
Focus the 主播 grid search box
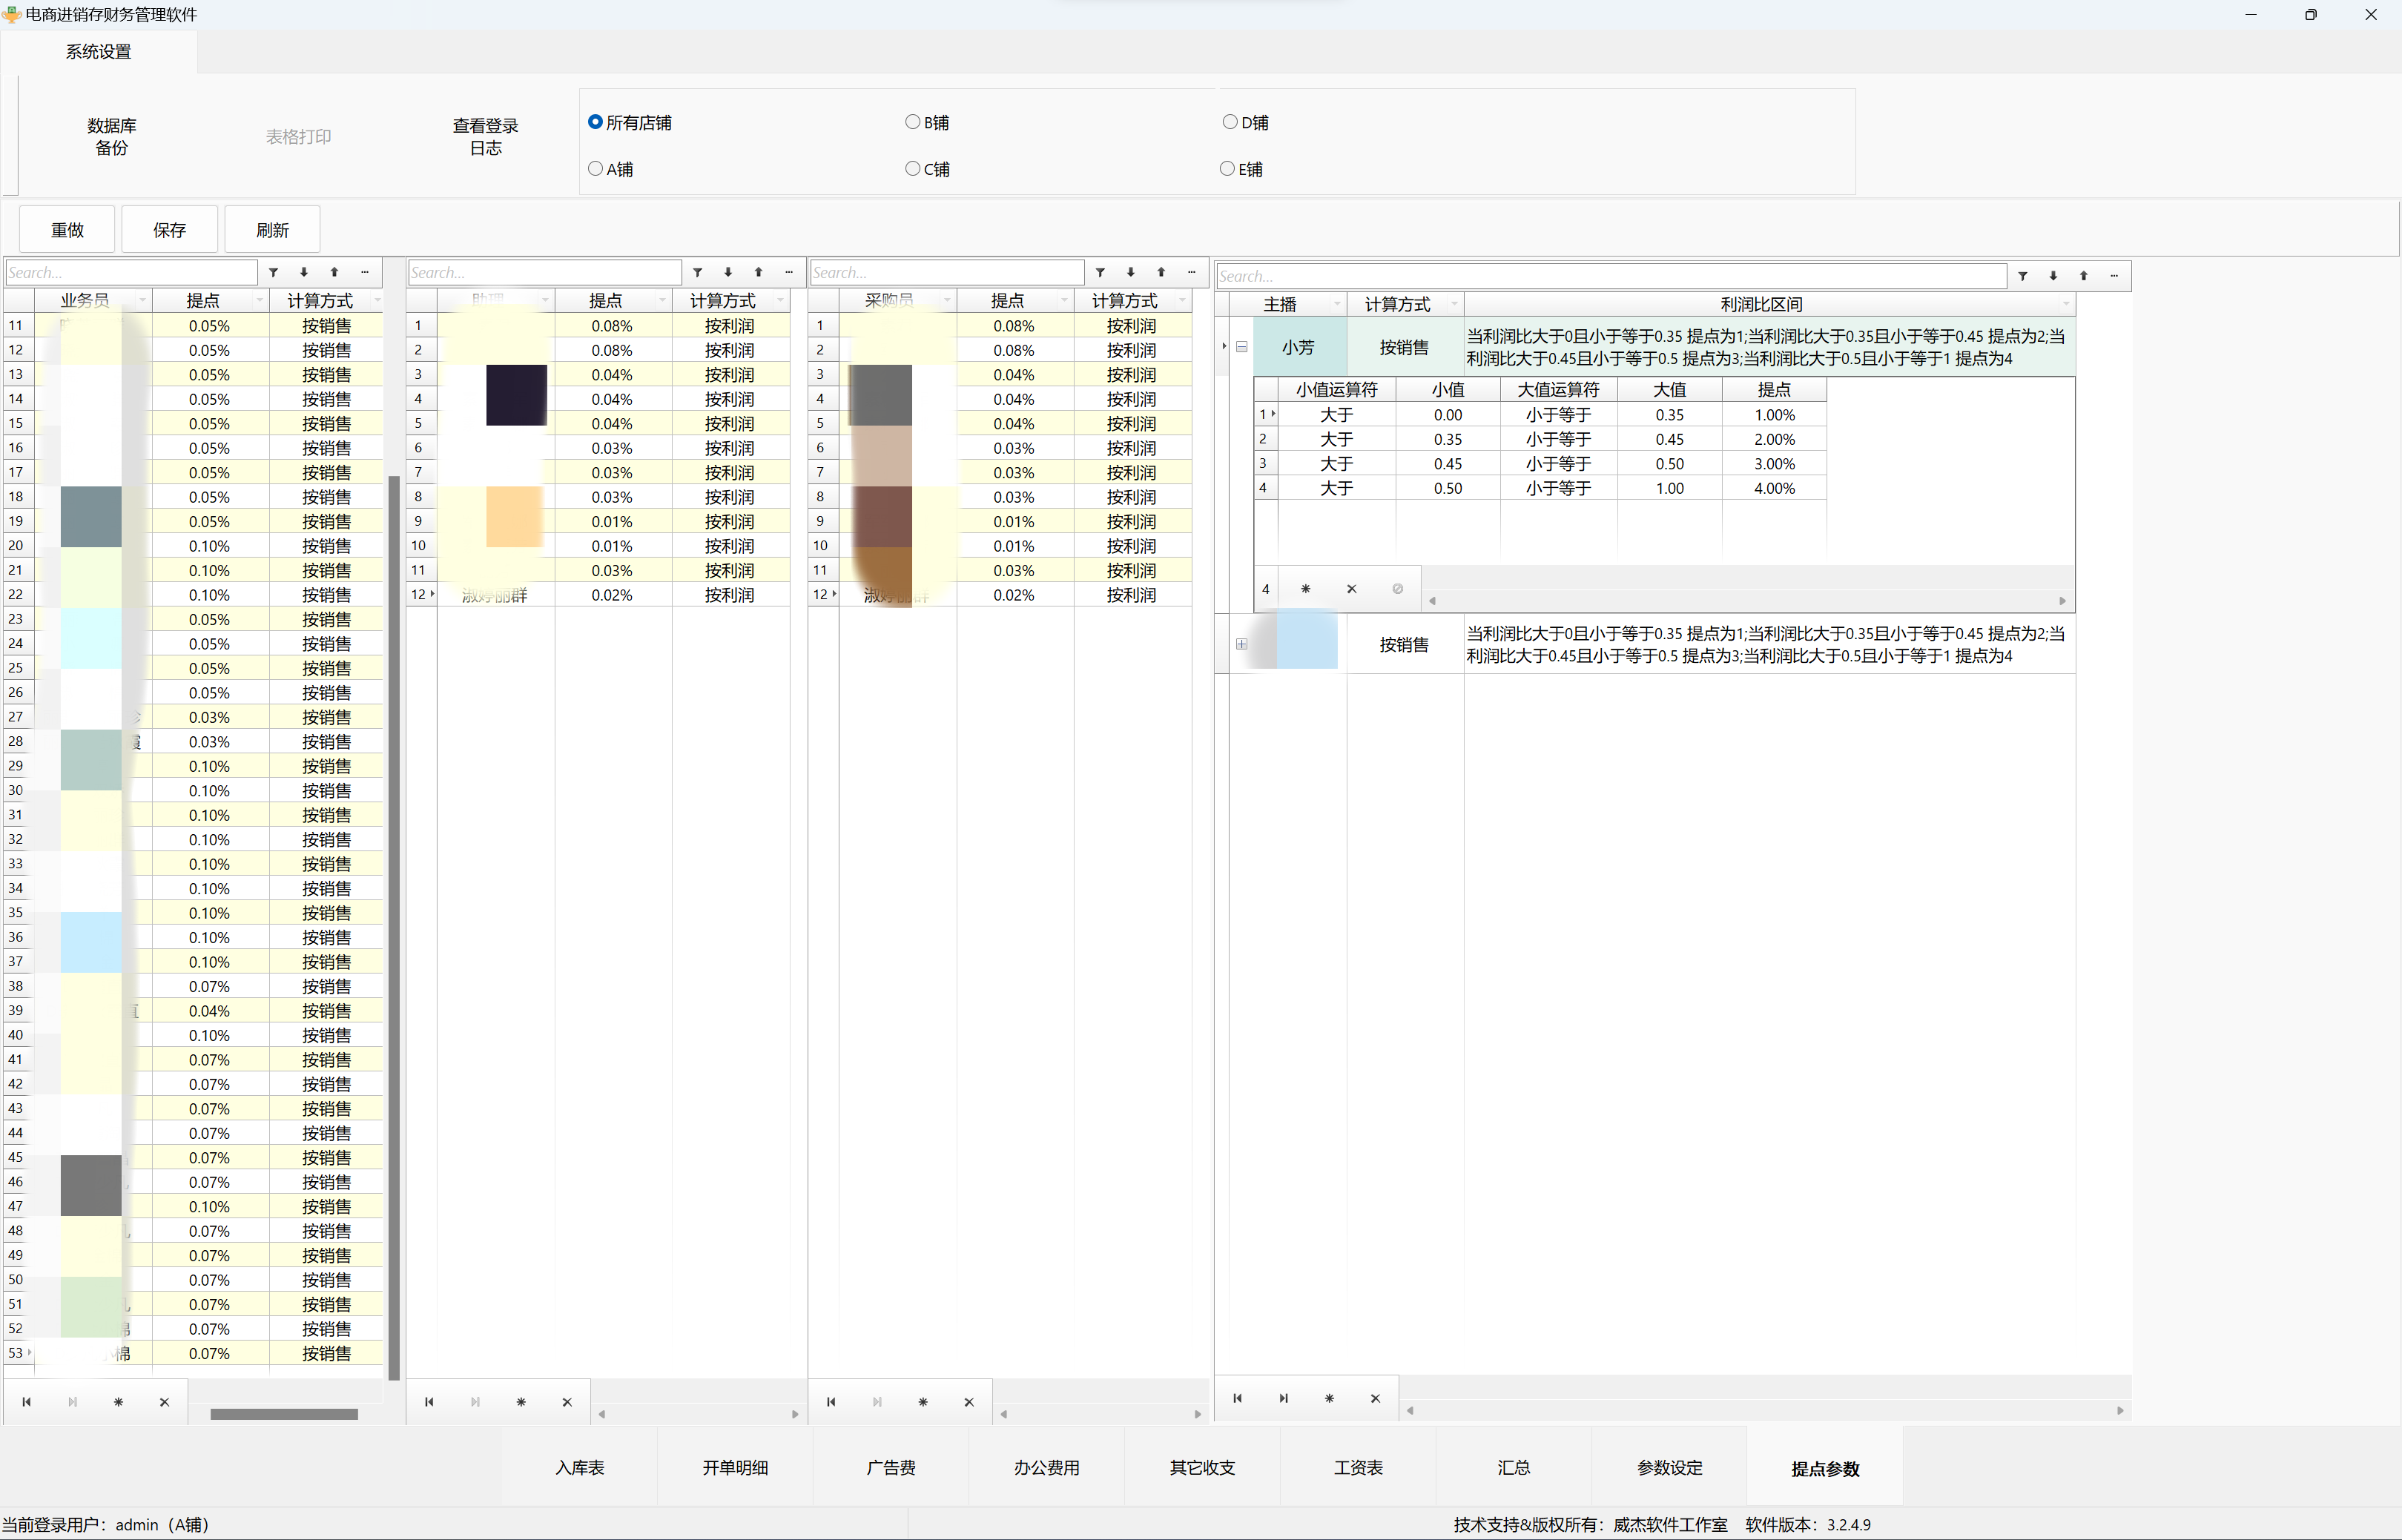point(1611,276)
